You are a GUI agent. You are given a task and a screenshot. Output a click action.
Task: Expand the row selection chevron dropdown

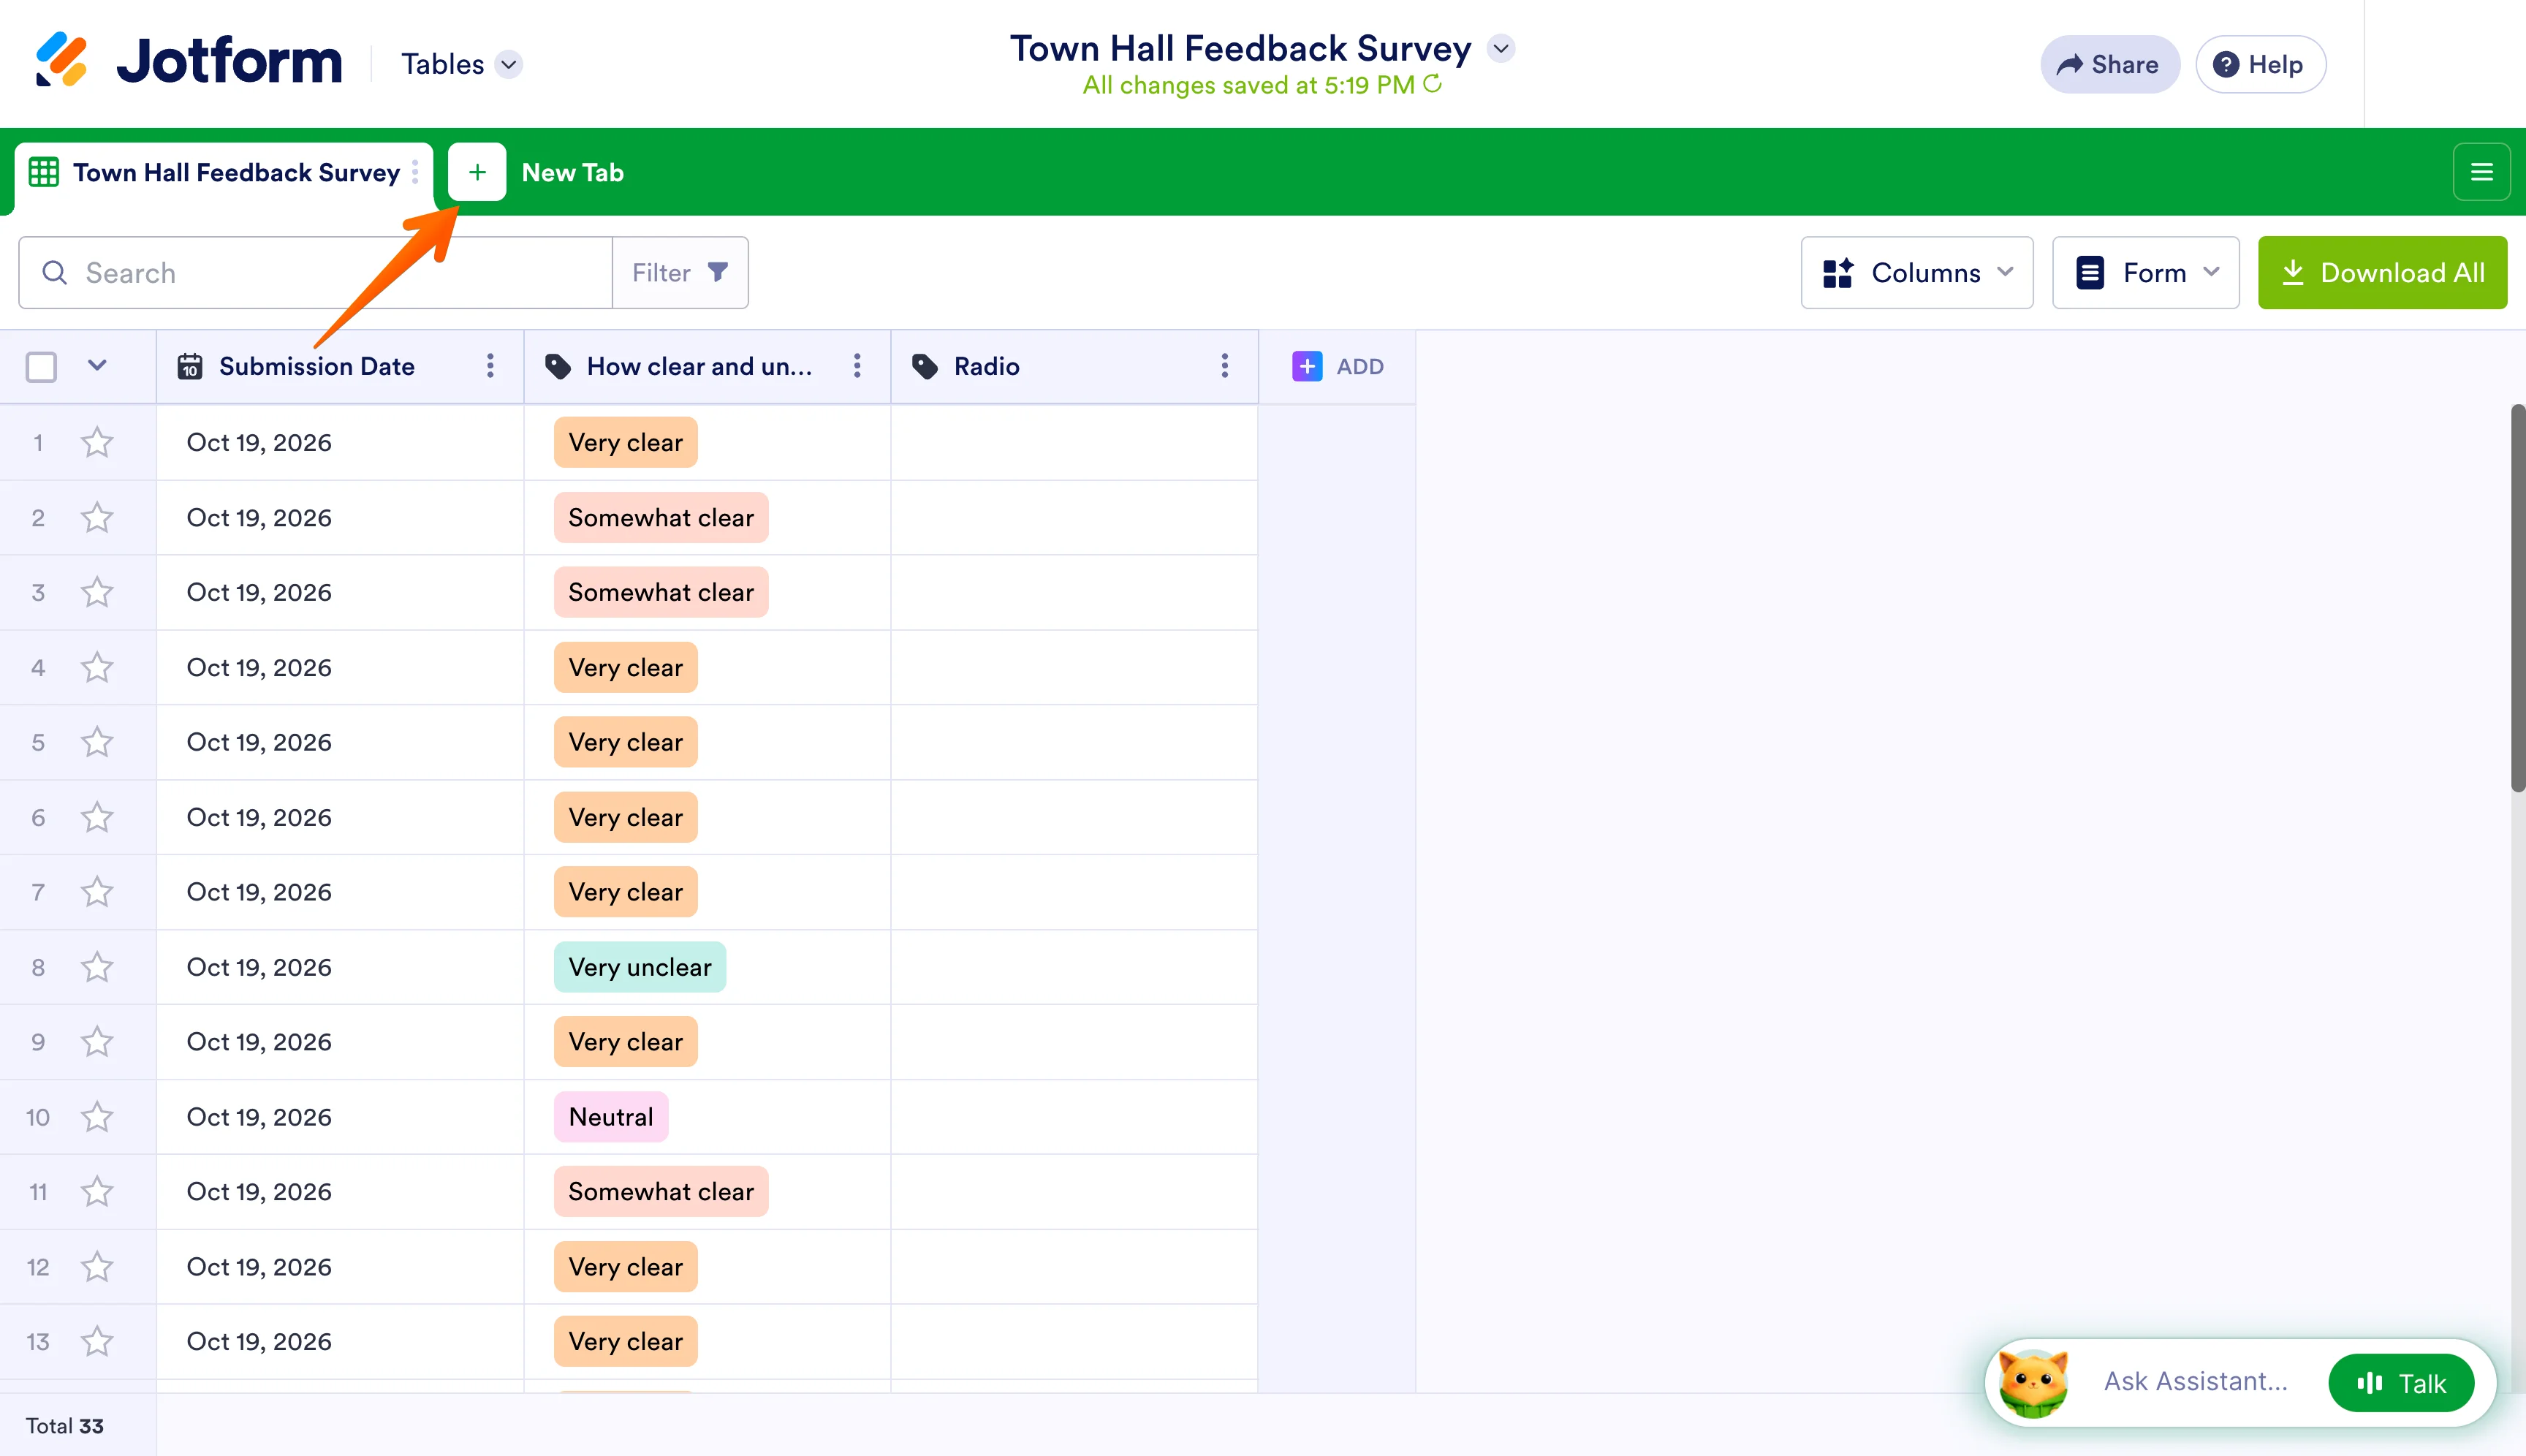click(x=97, y=365)
